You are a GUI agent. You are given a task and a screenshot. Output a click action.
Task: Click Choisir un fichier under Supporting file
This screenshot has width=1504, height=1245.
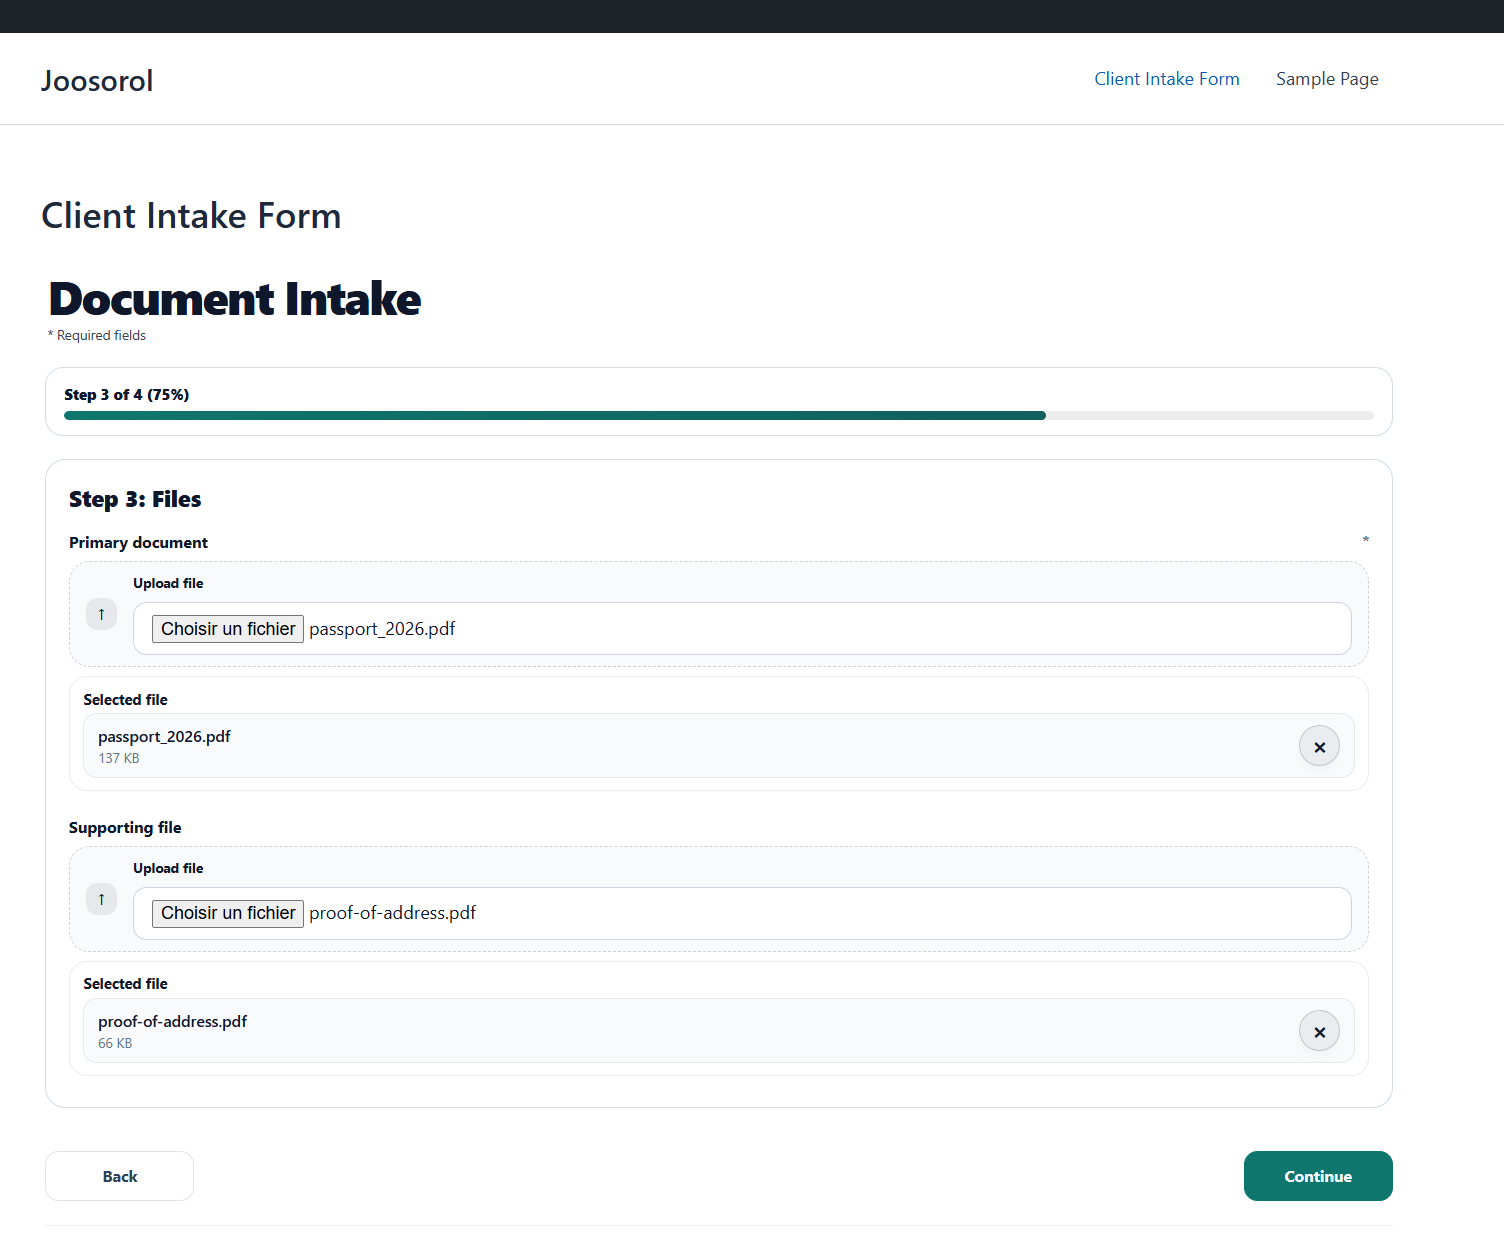(x=227, y=913)
